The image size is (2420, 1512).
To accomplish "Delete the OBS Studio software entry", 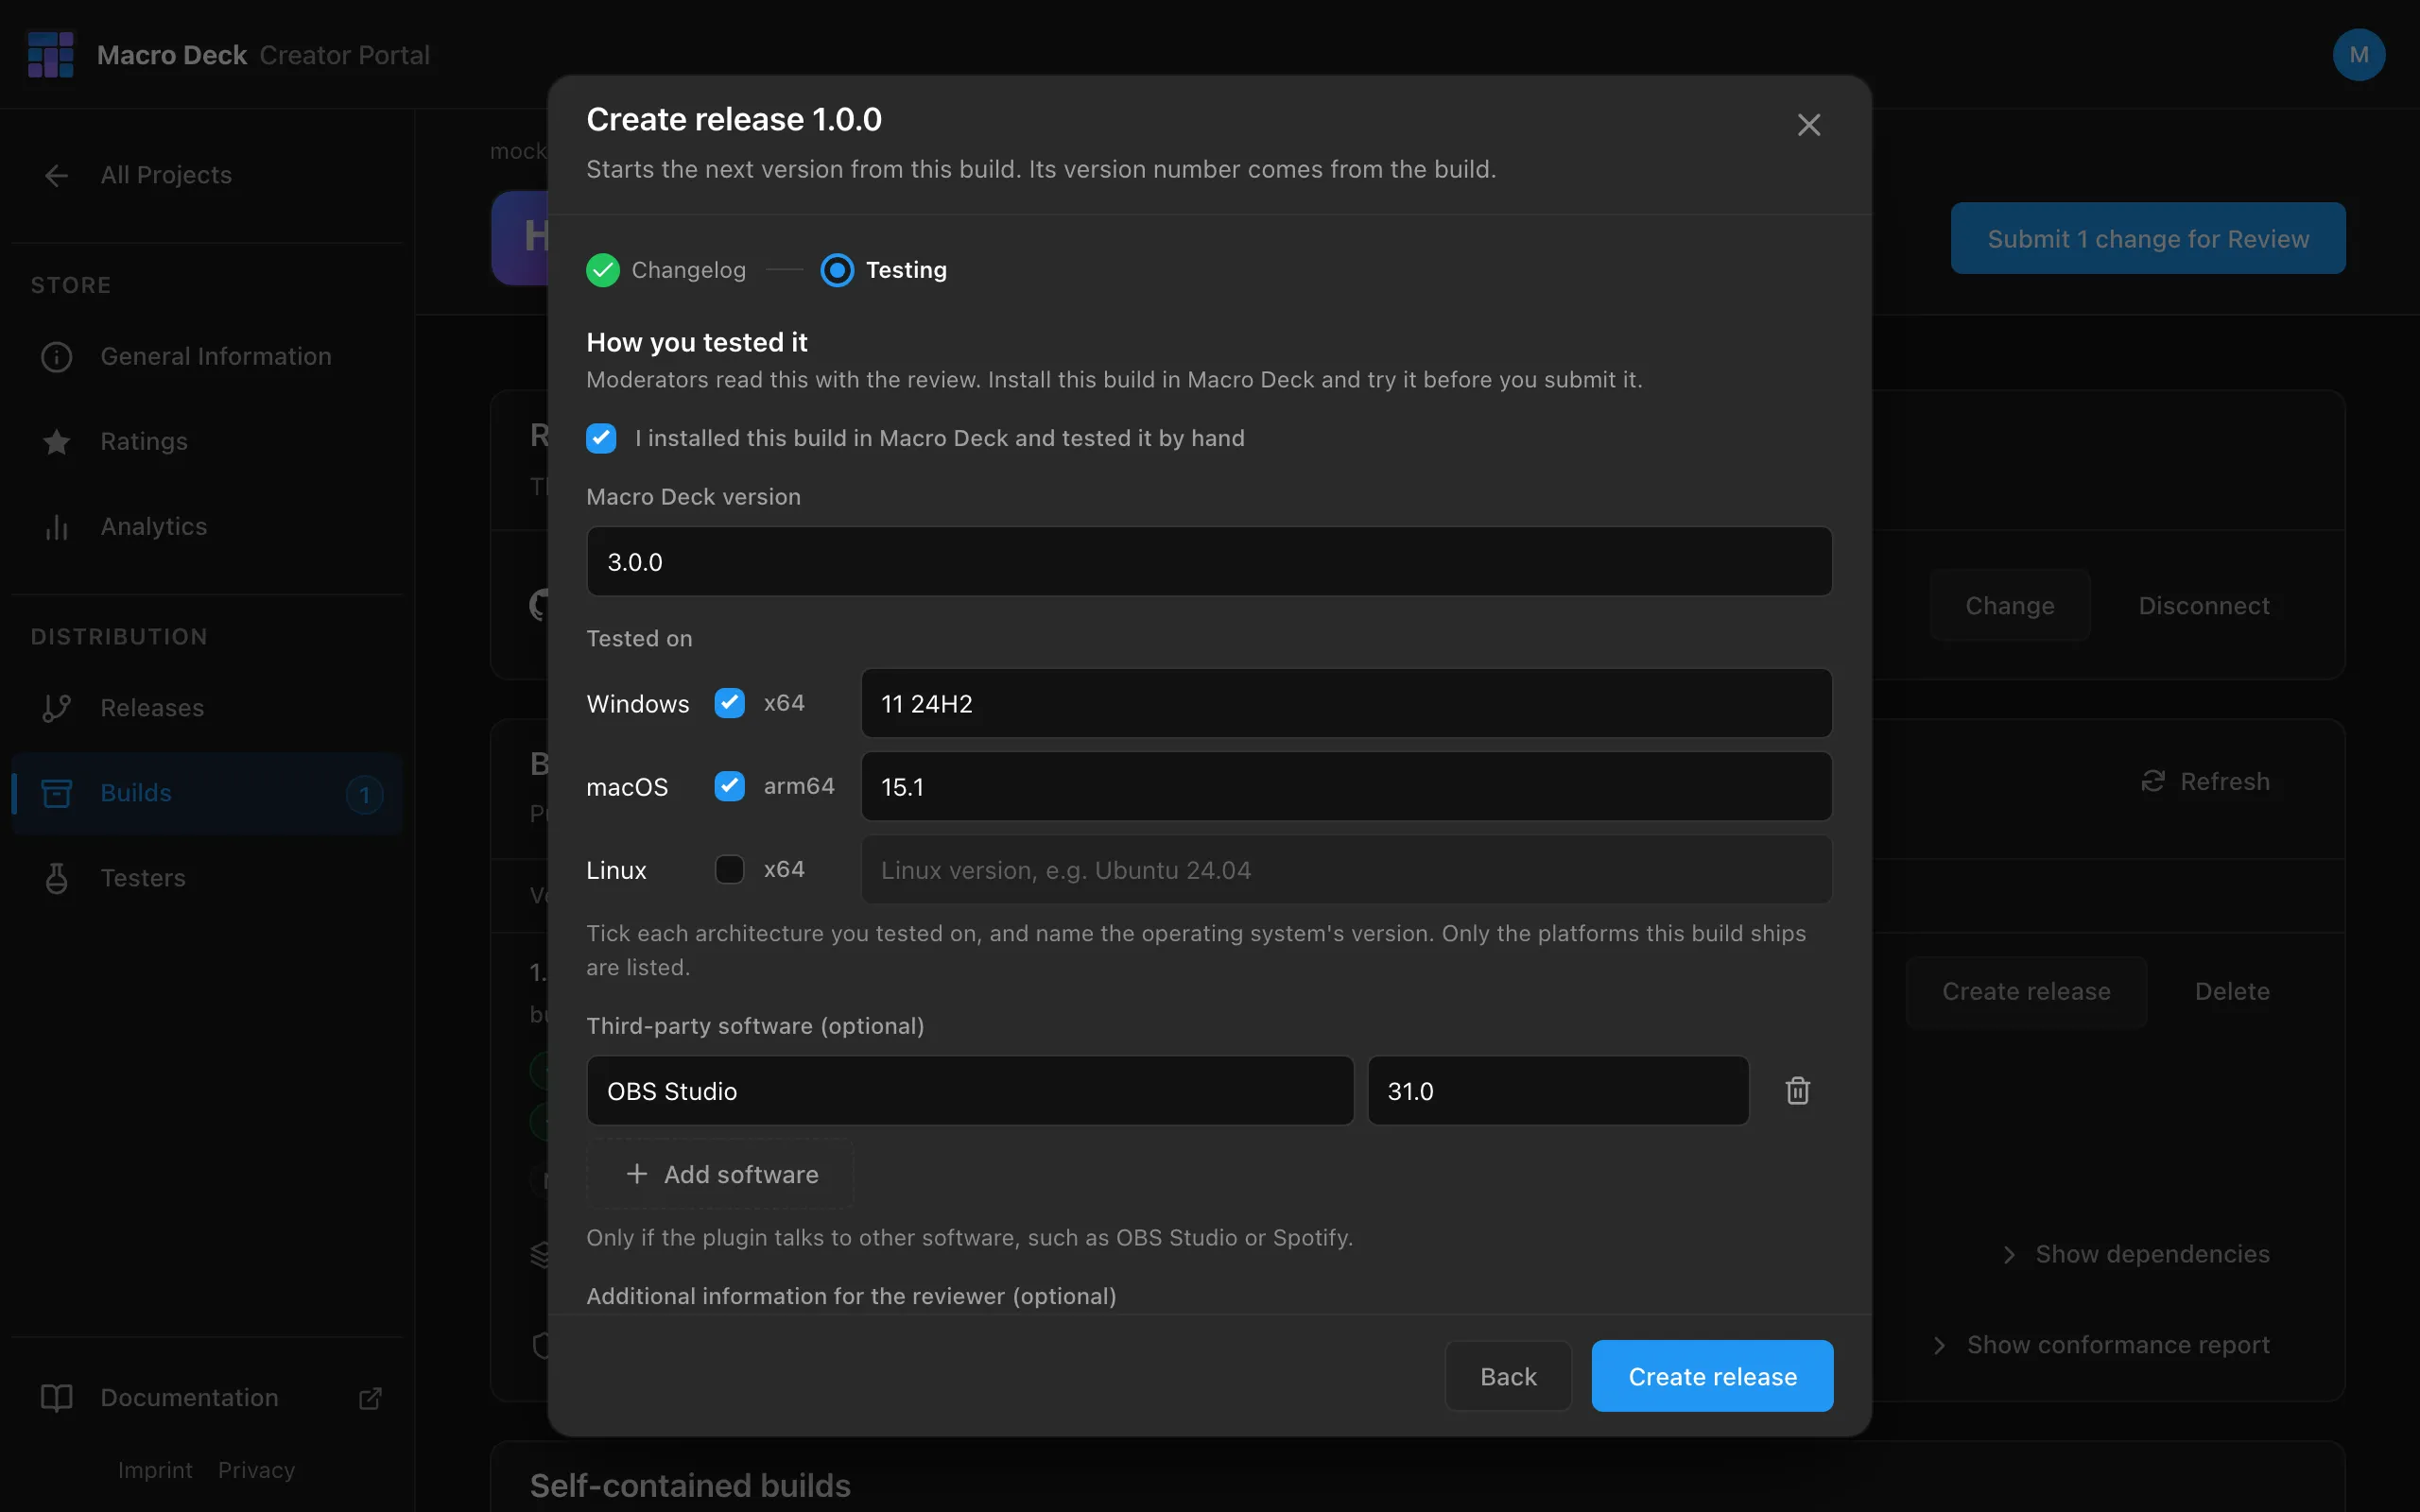I will tap(1797, 1090).
